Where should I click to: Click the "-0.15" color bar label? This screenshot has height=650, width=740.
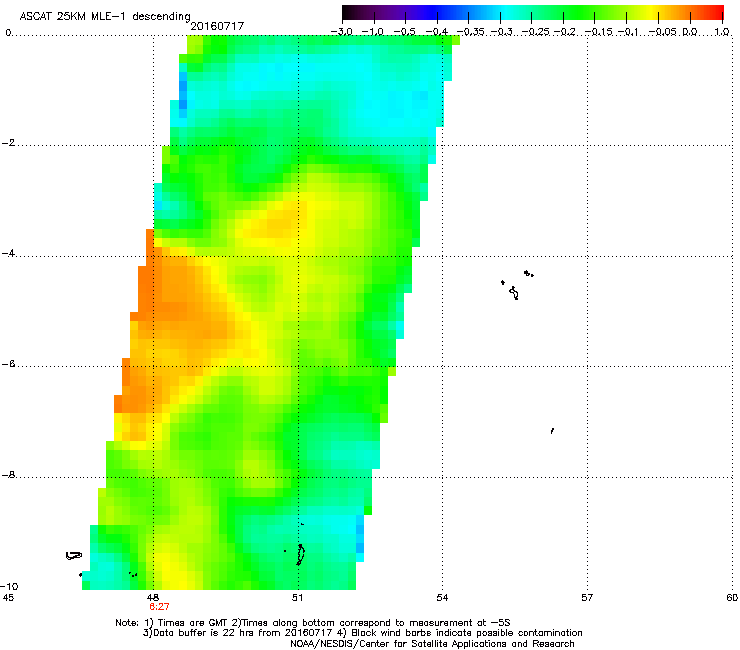coord(599,32)
